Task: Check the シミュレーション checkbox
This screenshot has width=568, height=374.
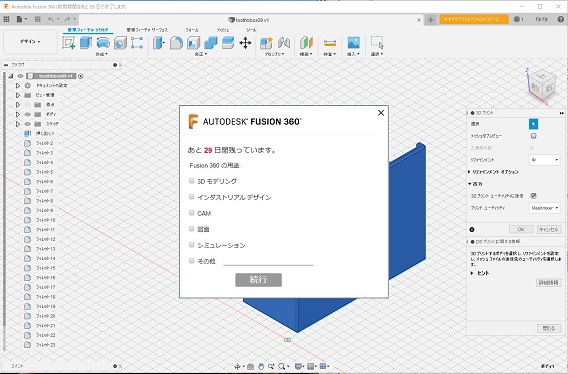Action: pyautogui.click(x=192, y=245)
